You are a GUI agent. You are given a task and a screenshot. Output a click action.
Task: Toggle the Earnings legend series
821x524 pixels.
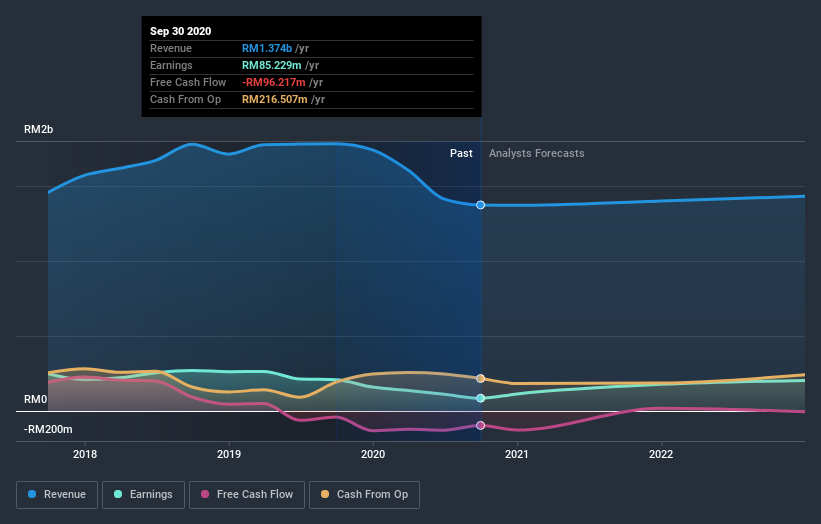143,495
